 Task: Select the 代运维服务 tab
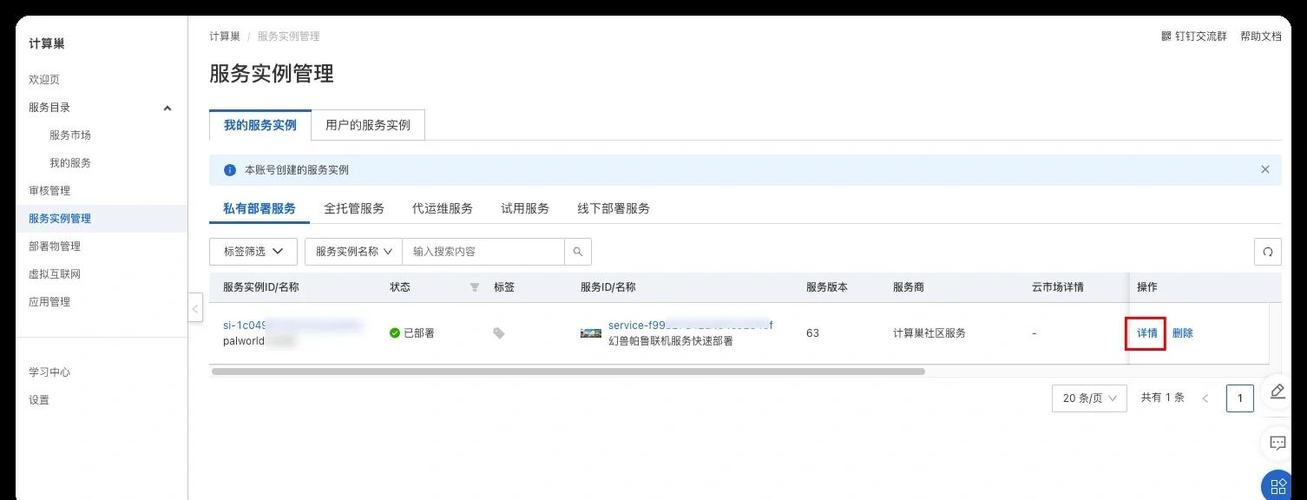[442, 208]
